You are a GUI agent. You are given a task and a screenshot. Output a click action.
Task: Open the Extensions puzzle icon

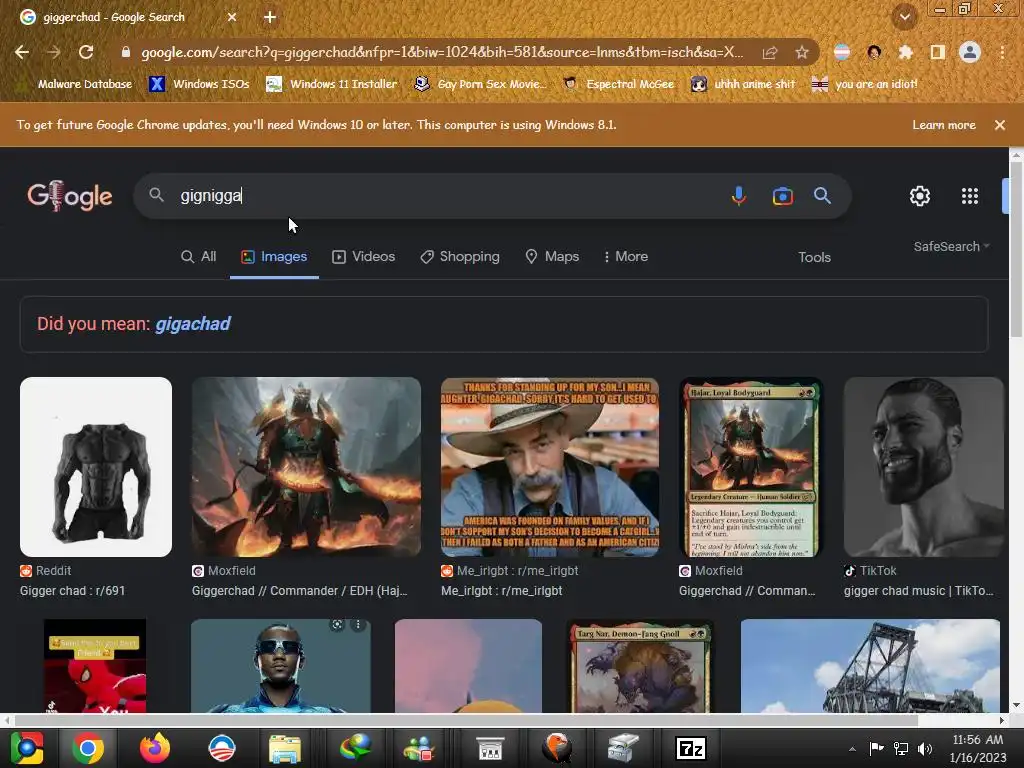click(x=905, y=52)
